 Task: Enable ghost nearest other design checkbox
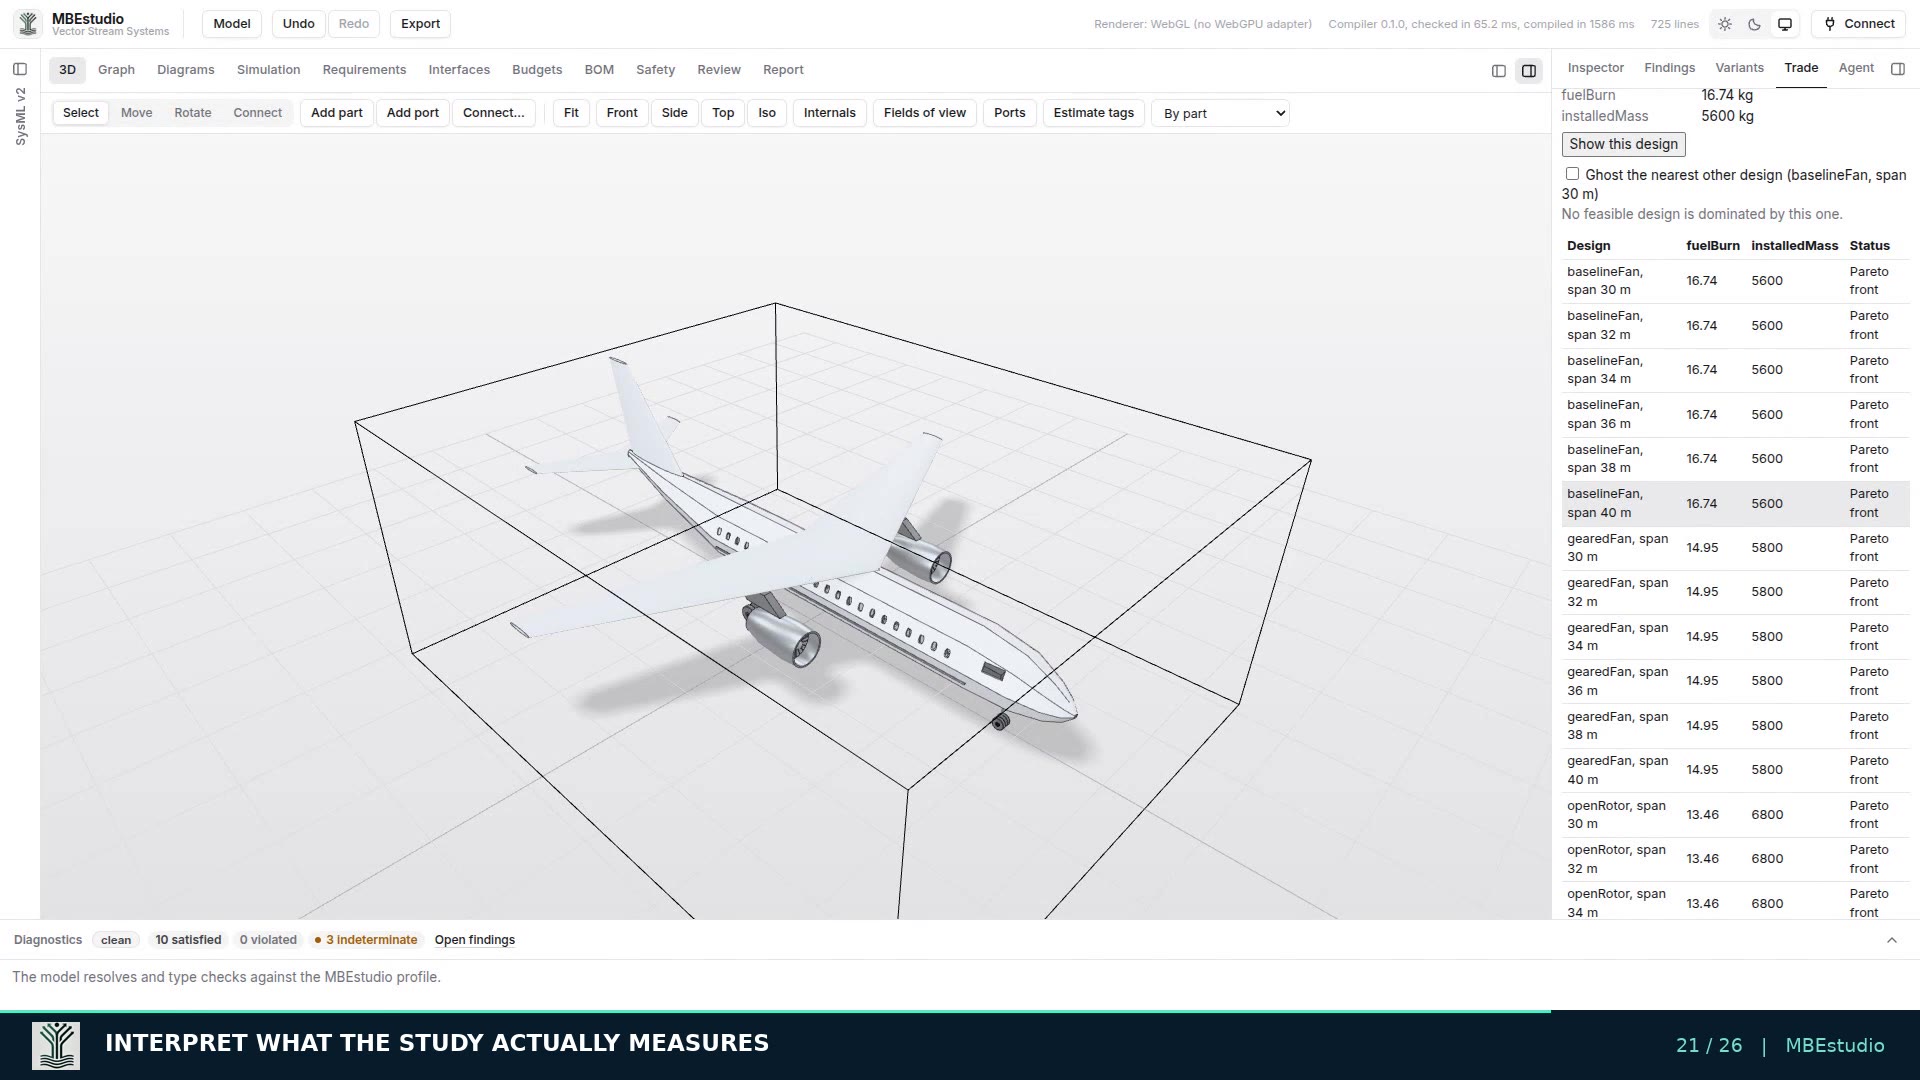click(1572, 174)
